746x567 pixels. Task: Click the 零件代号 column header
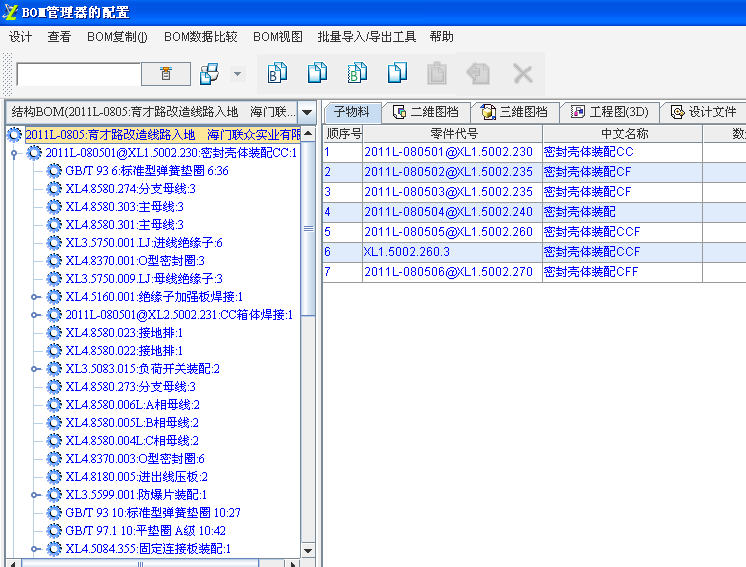tap(453, 134)
